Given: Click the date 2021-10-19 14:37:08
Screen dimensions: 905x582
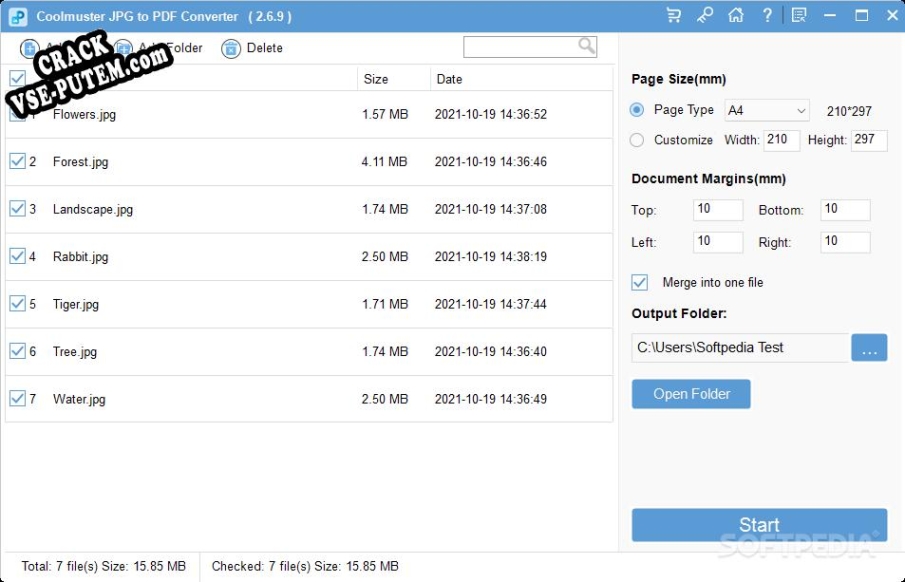Looking at the screenshot, I should pyautogui.click(x=491, y=209).
